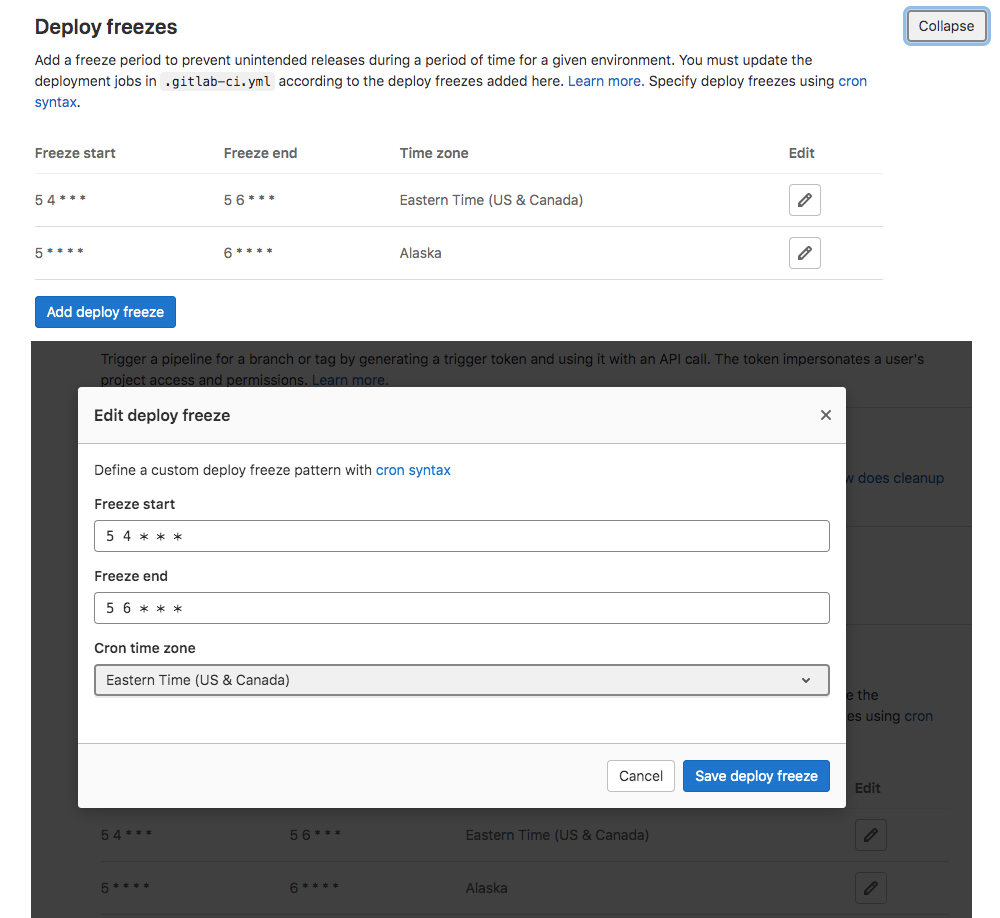Click the edit icon next to the background Alaska row
Viewport: 1000px width, 918px height.
(x=870, y=887)
